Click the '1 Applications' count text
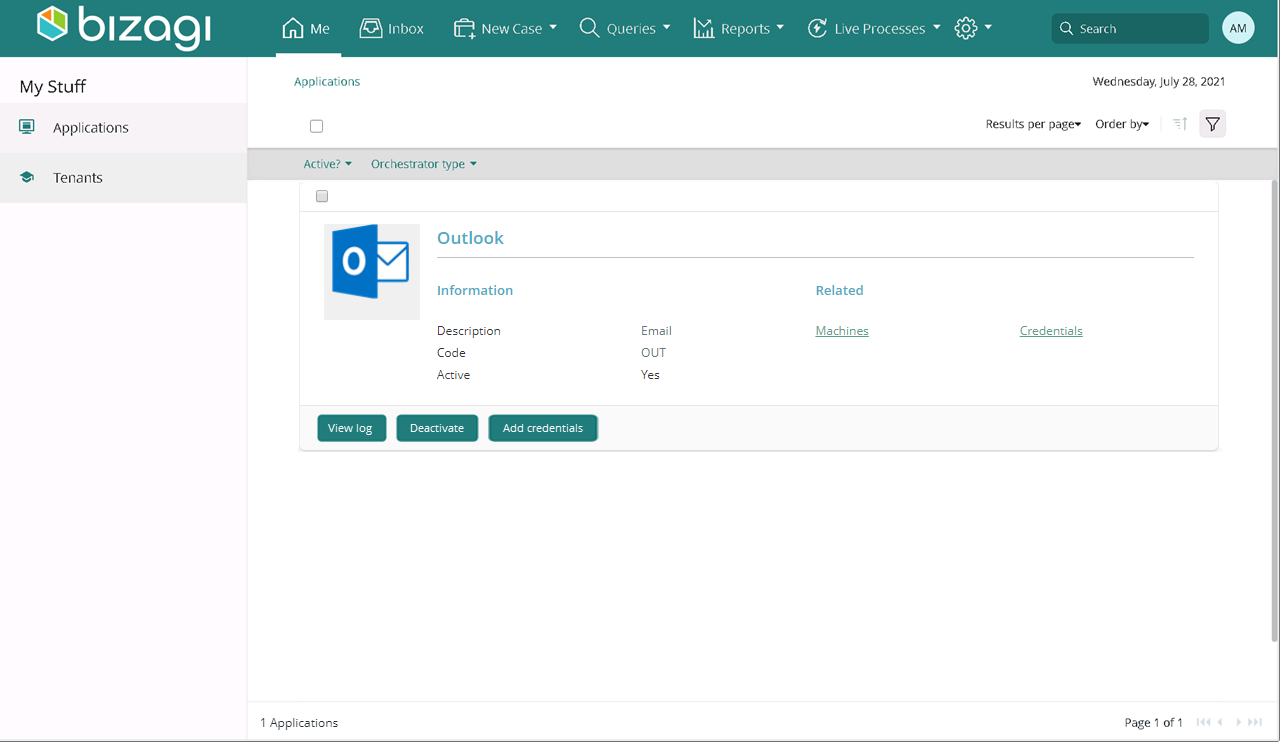The image size is (1280, 742). [x=299, y=723]
